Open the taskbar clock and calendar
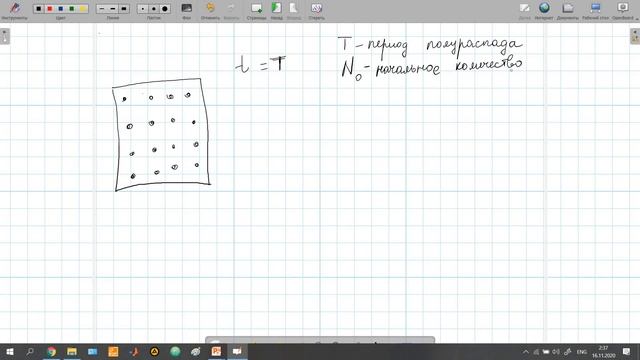Viewport: 640px width, 360px height. coord(603,352)
